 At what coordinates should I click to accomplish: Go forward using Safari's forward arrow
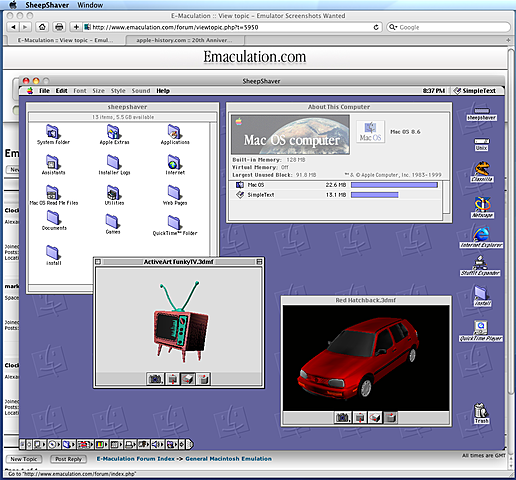24,27
